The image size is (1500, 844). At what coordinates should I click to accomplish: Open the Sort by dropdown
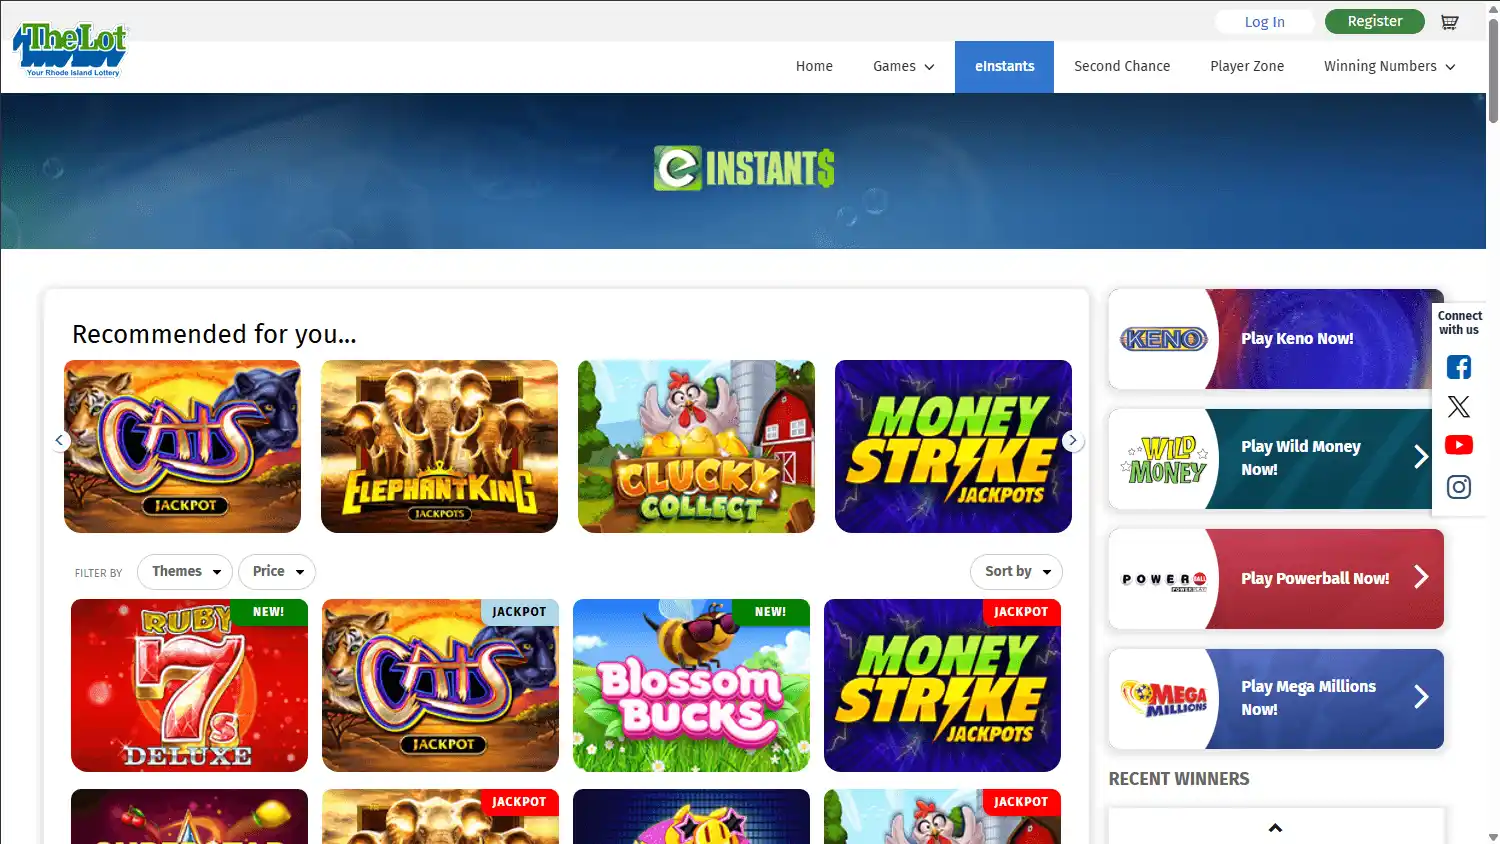point(1016,572)
